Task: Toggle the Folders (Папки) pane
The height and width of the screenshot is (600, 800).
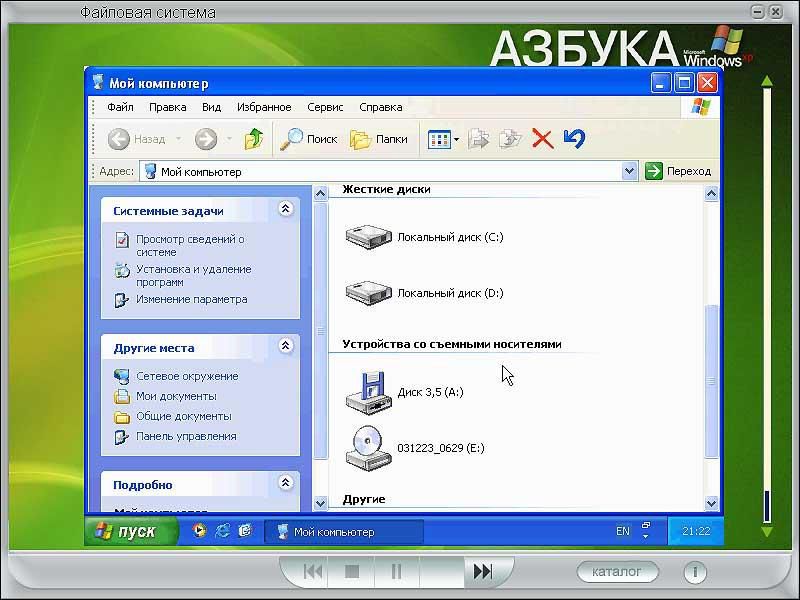Action: coord(379,139)
